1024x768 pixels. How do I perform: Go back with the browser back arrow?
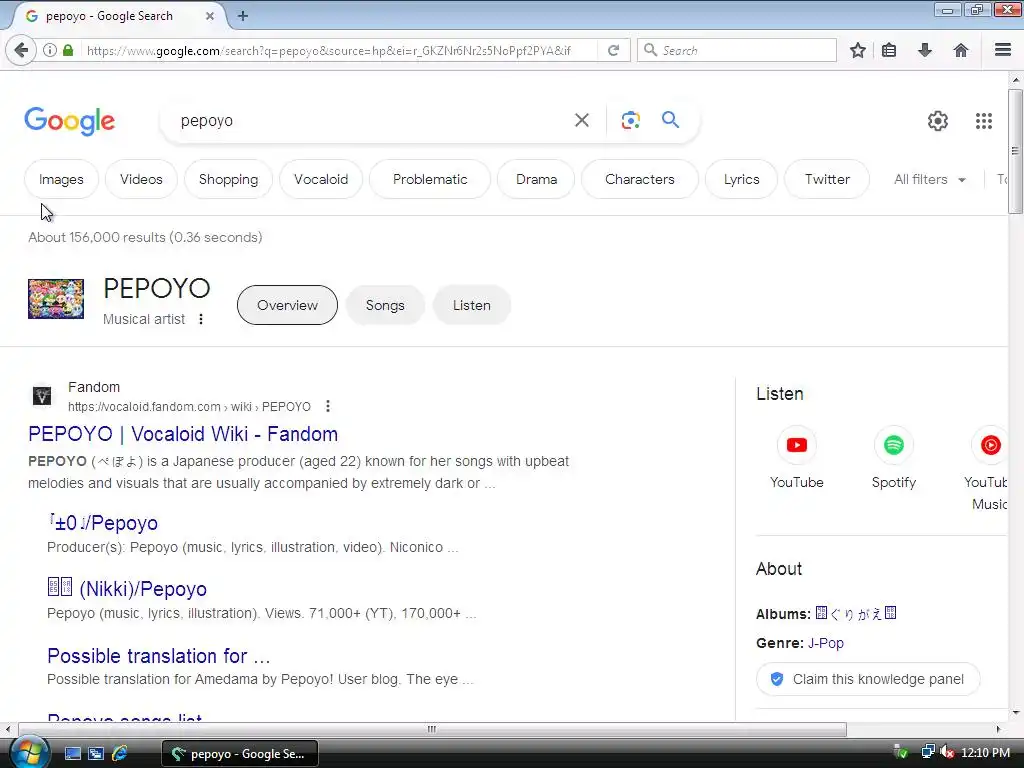click(x=21, y=50)
